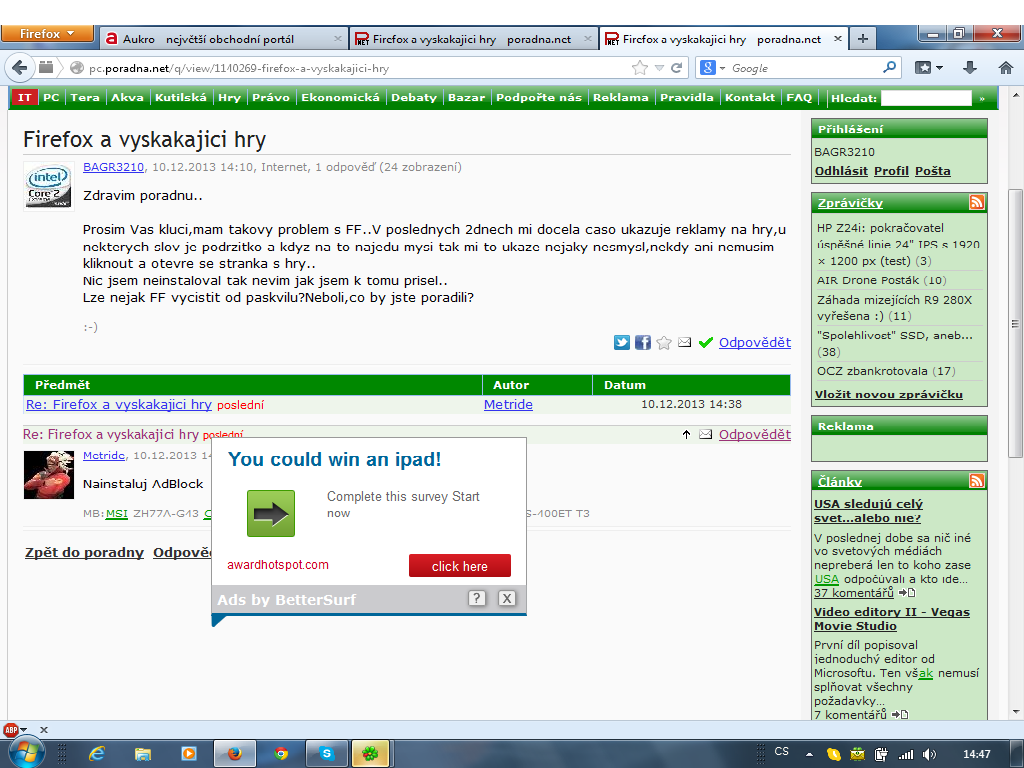Open Pošta link in login panel
Screen dimensions: 1024x768
(x=933, y=170)
